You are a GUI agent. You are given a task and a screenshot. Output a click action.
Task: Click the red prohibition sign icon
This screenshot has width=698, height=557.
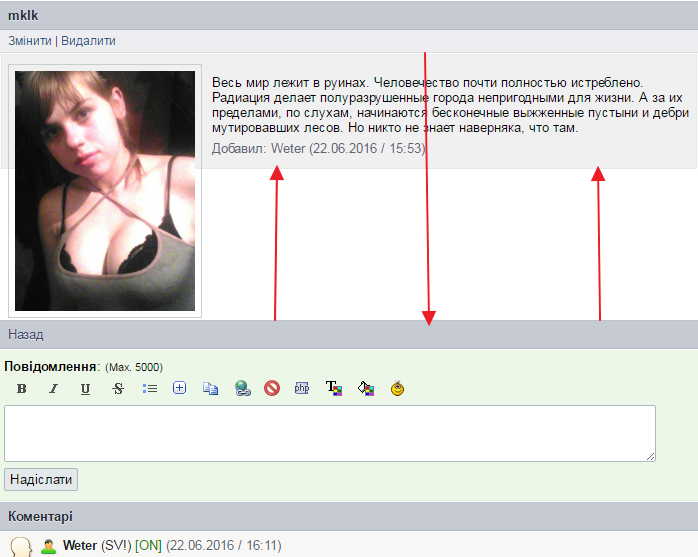pyautogui.click(x=272, y=388)
